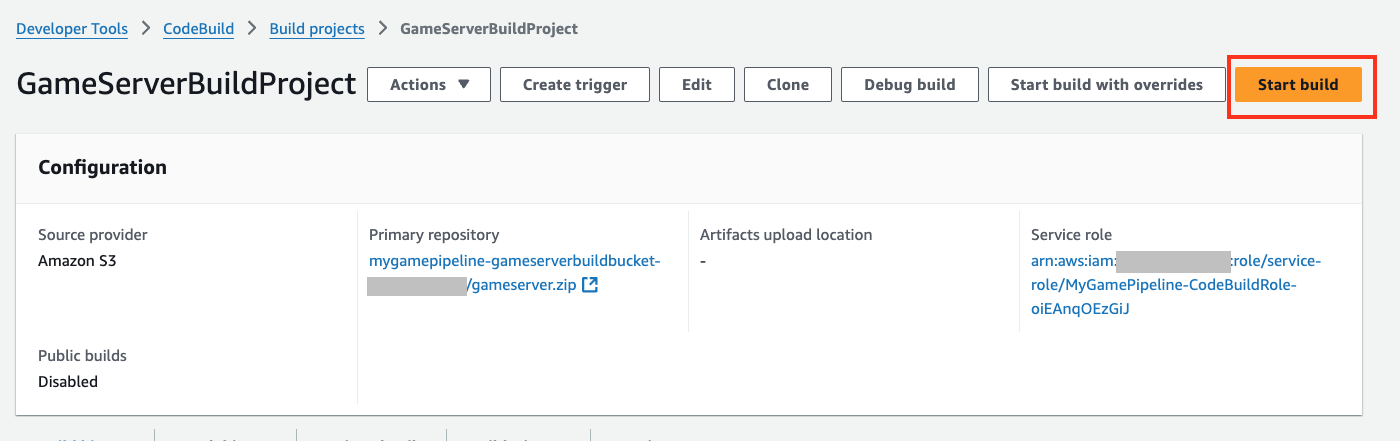The width and height of the screenshot is (1400, 441).
Task: Open the Developer Tools breadcrumb link
Action: pyautogui.click(x=72, y=29)
